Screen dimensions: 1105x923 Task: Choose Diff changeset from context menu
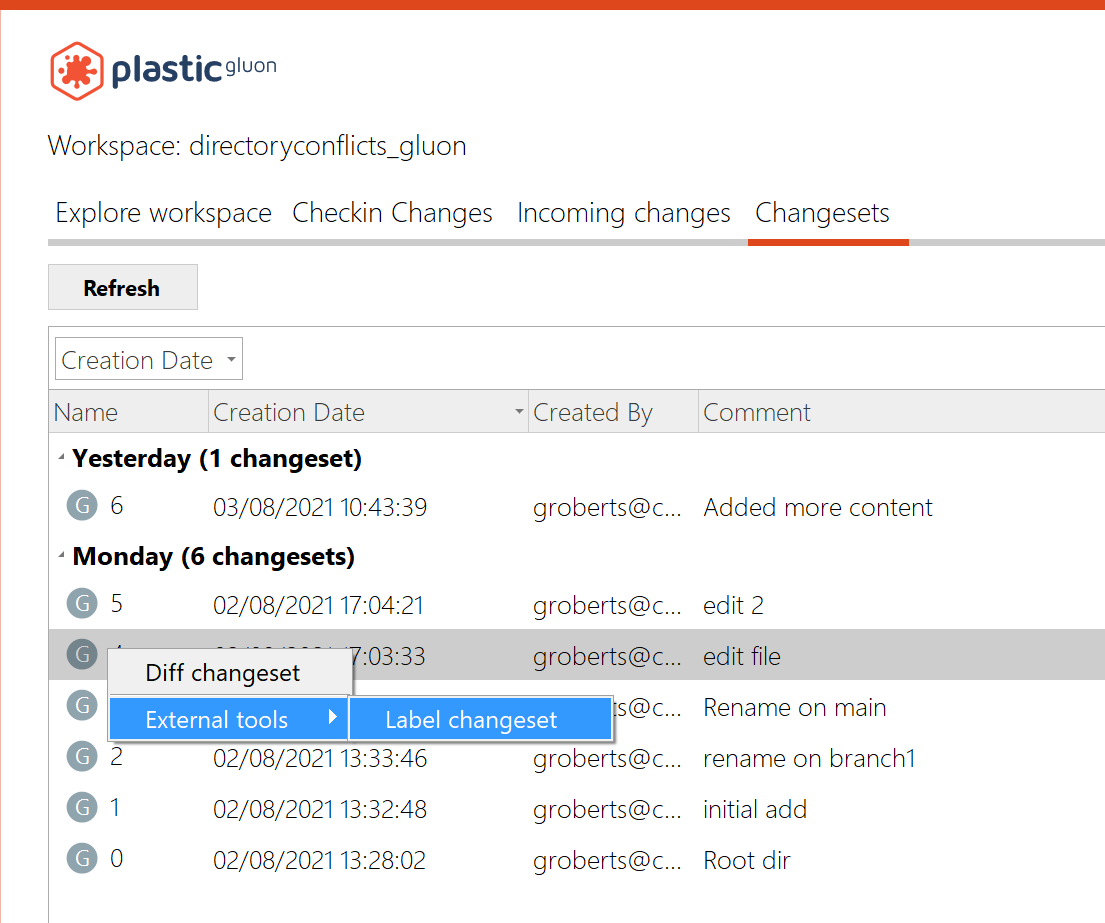[222, 673]
